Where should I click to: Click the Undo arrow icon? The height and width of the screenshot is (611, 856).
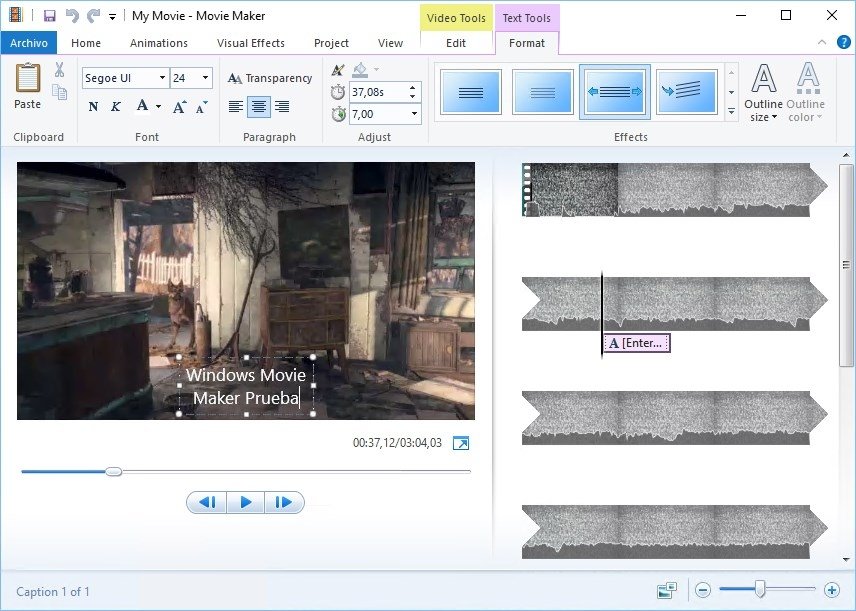[x=72, y=16]
